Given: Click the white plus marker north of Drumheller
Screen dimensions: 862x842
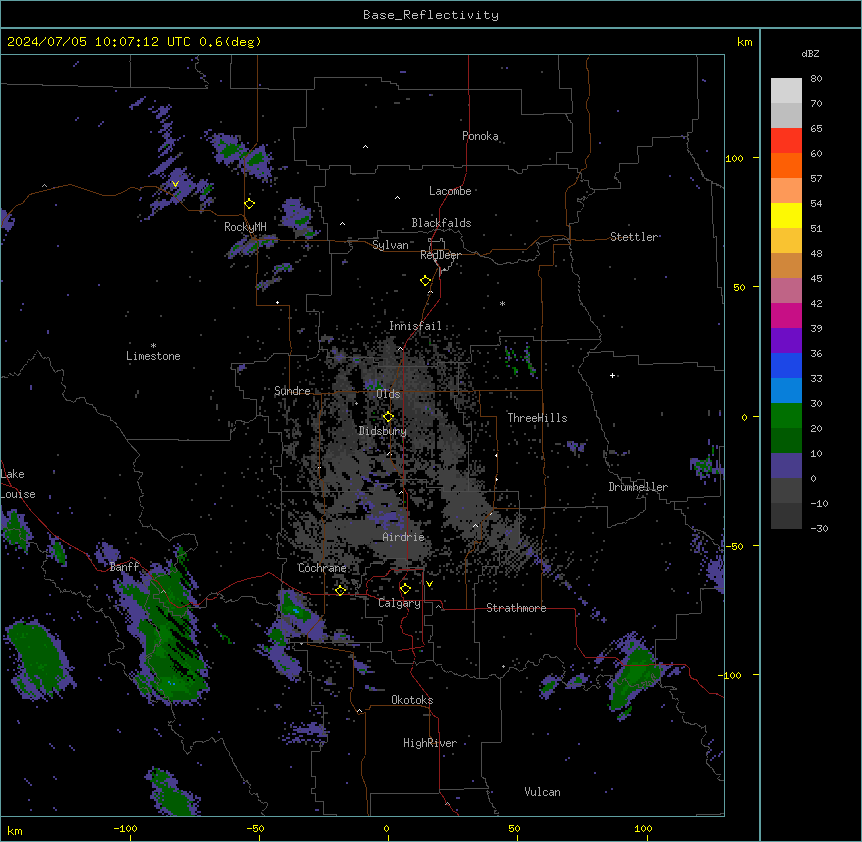Looking at the screenshot, I should tap(612, 375).
